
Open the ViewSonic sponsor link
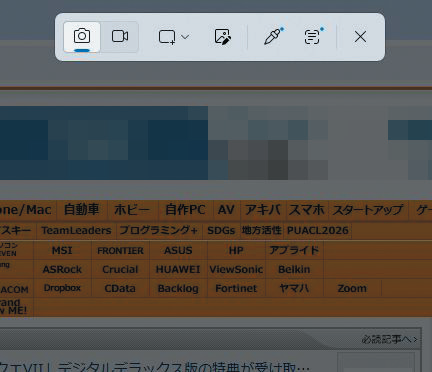click(x=236, y=269)
